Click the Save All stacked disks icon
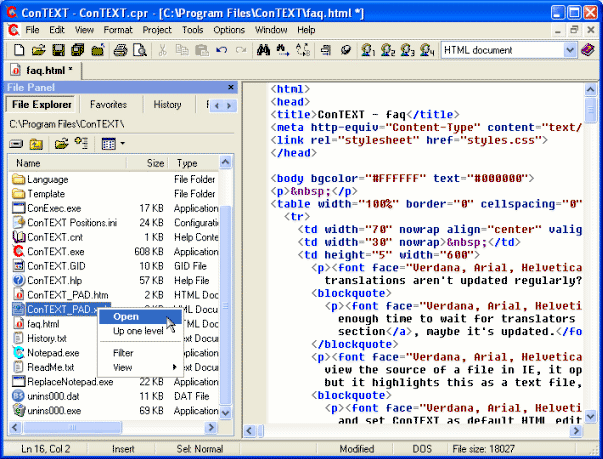Screen dimensions: 603x459 pos(78,50)
